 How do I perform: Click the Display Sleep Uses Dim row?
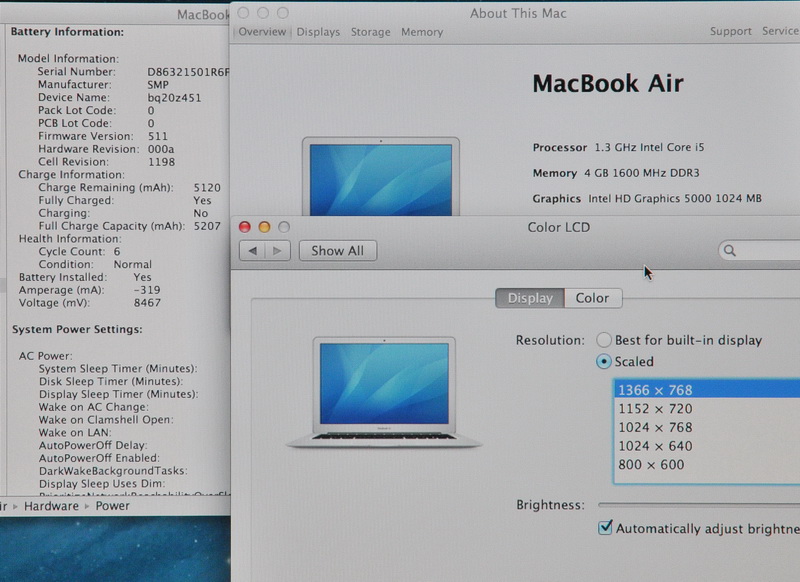click(x=102, y=484)
